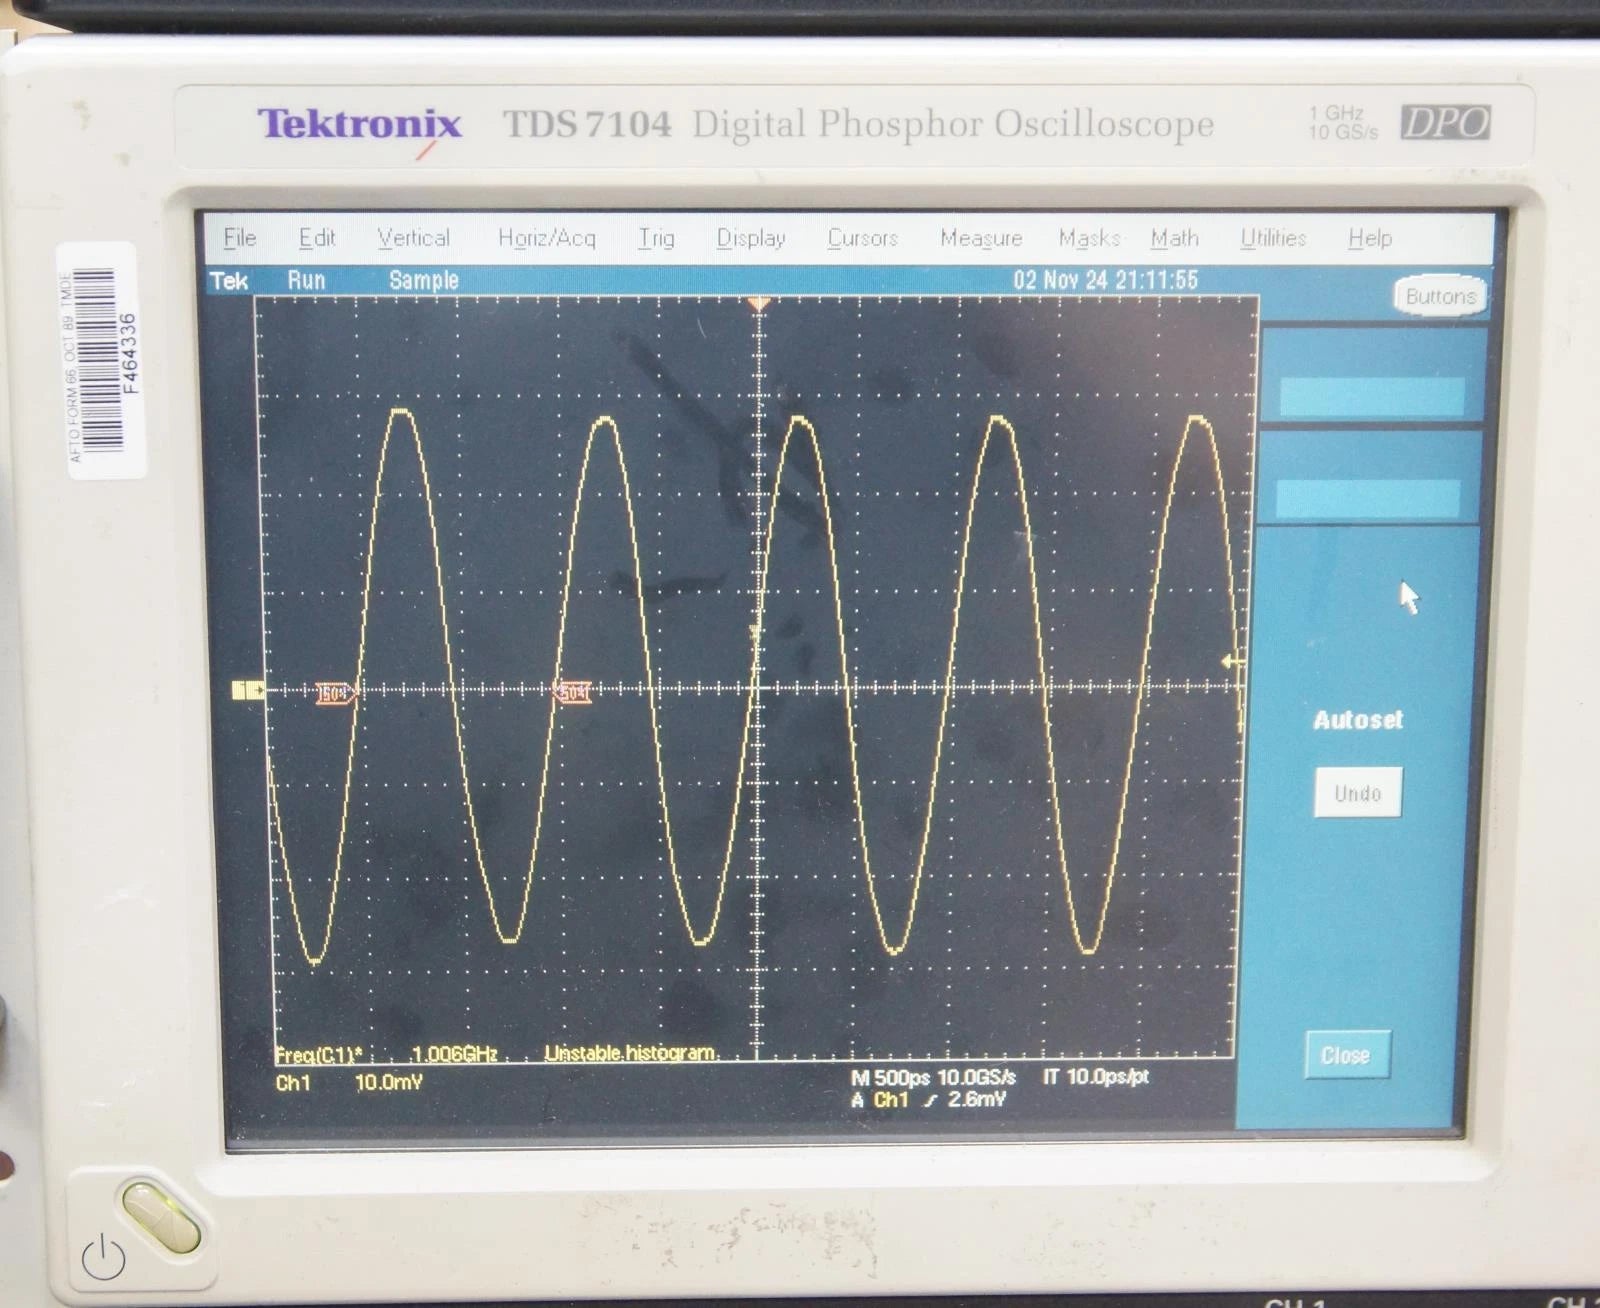
Task: Open the Trig menu
Action: point(656,238)
